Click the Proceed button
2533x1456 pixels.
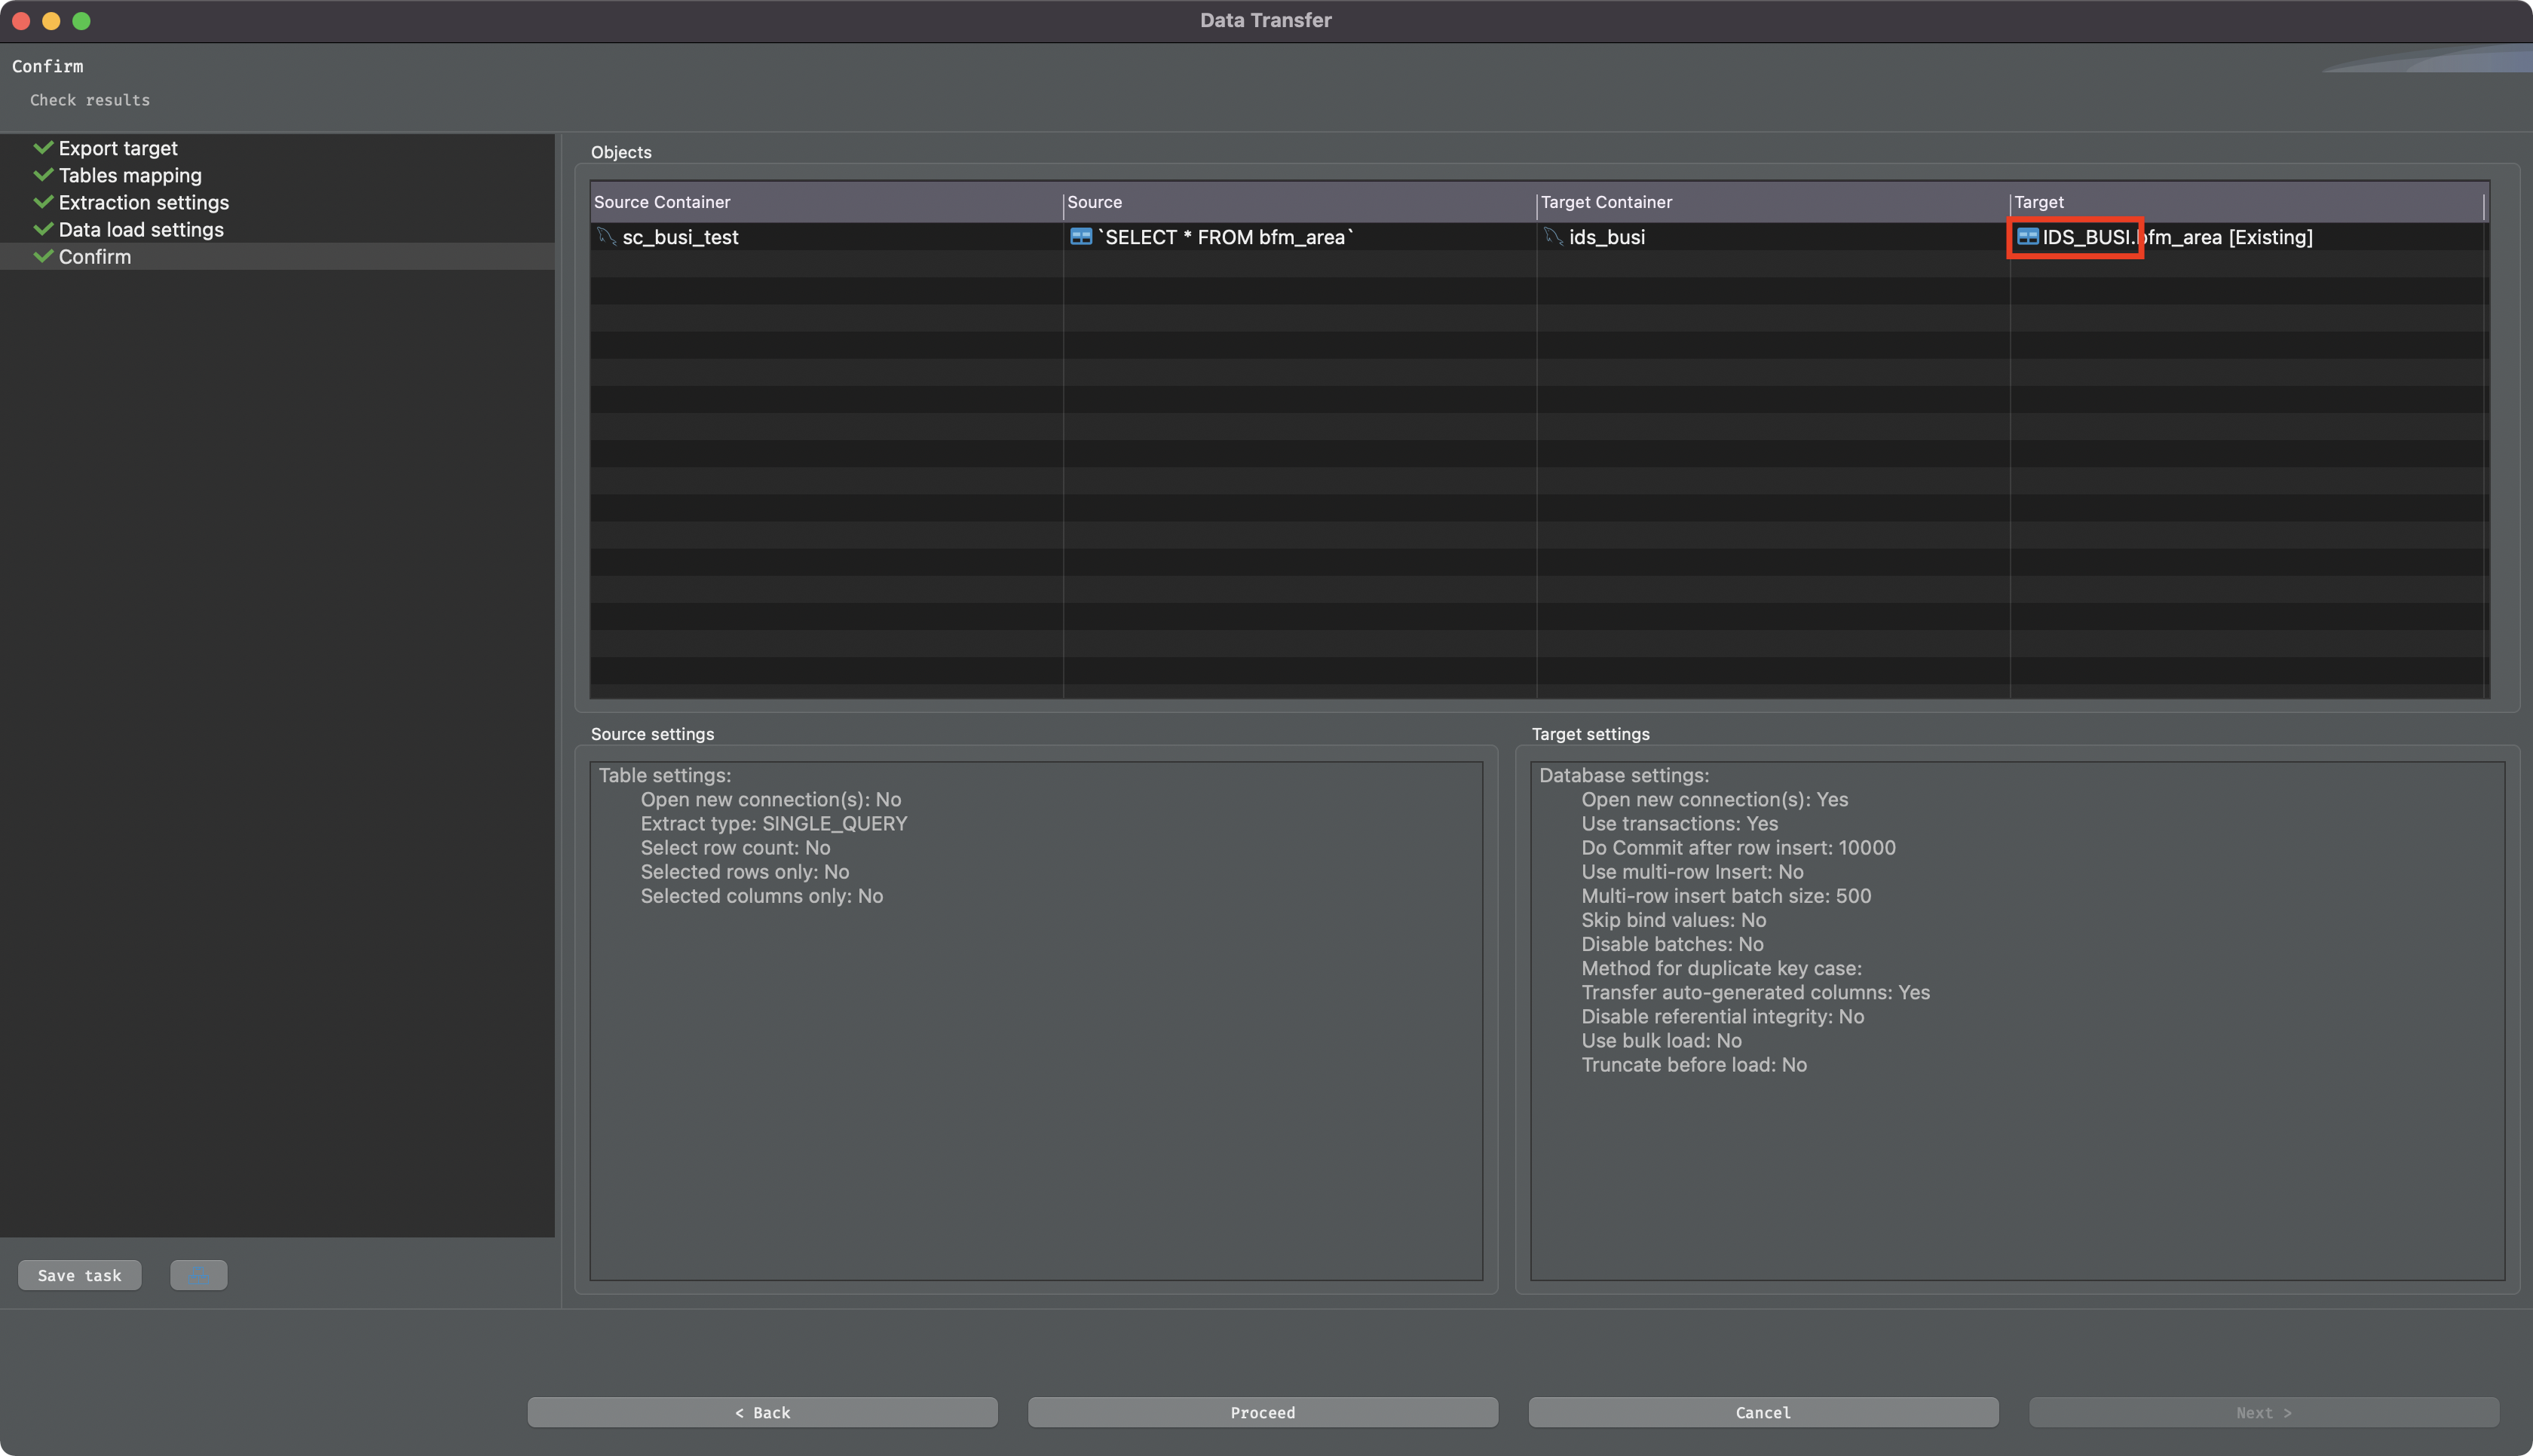point(1262,1412)
